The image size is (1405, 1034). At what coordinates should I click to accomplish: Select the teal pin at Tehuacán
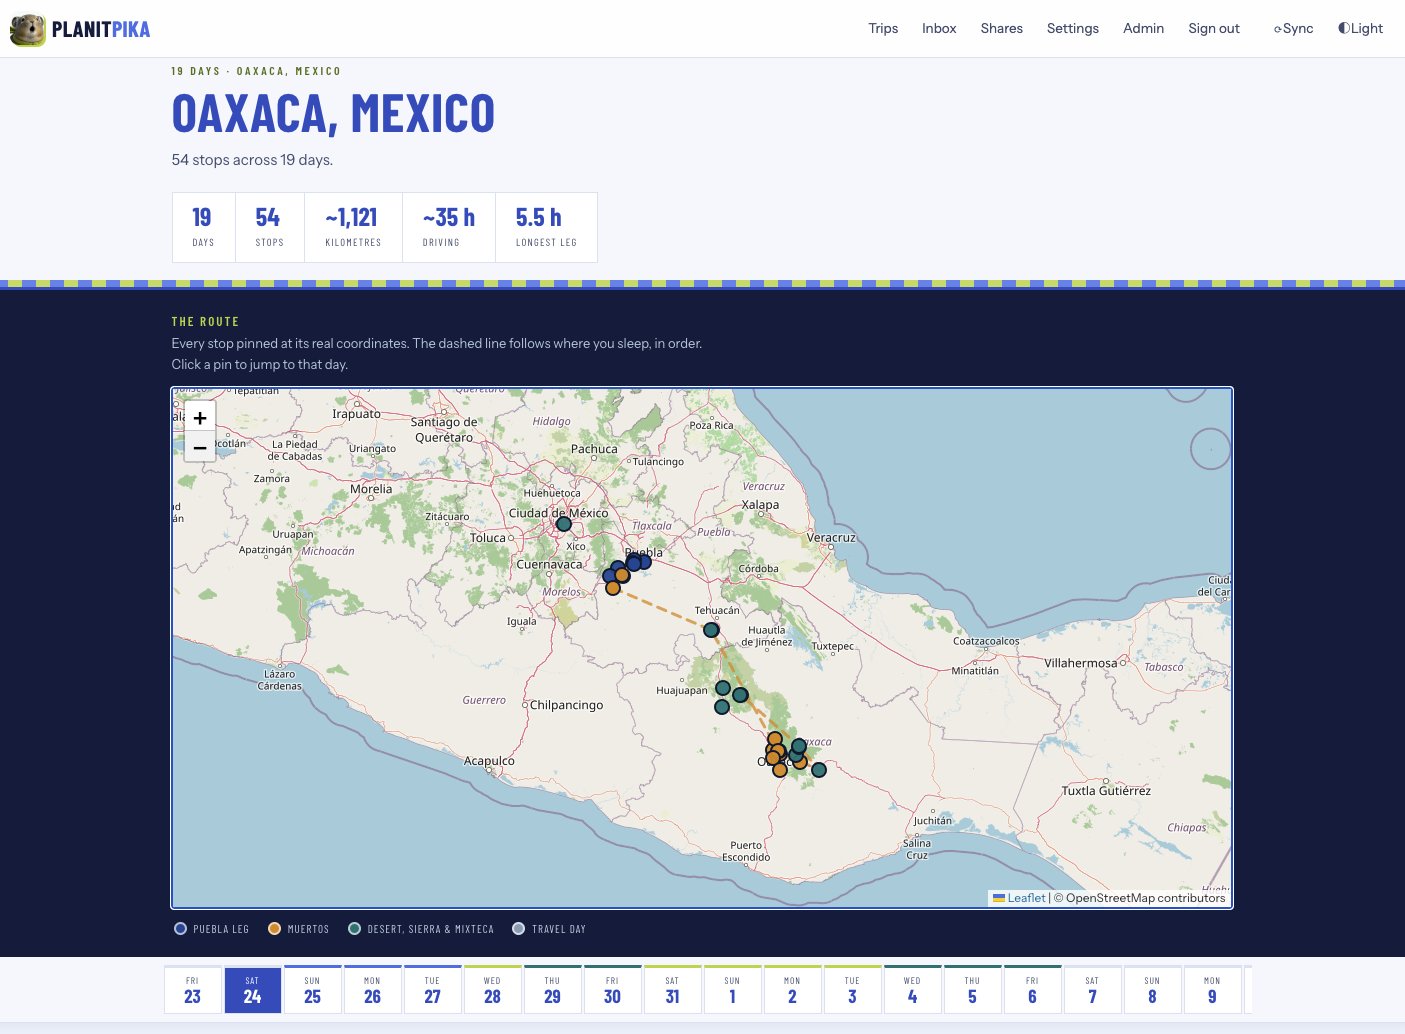coord(711,630)
